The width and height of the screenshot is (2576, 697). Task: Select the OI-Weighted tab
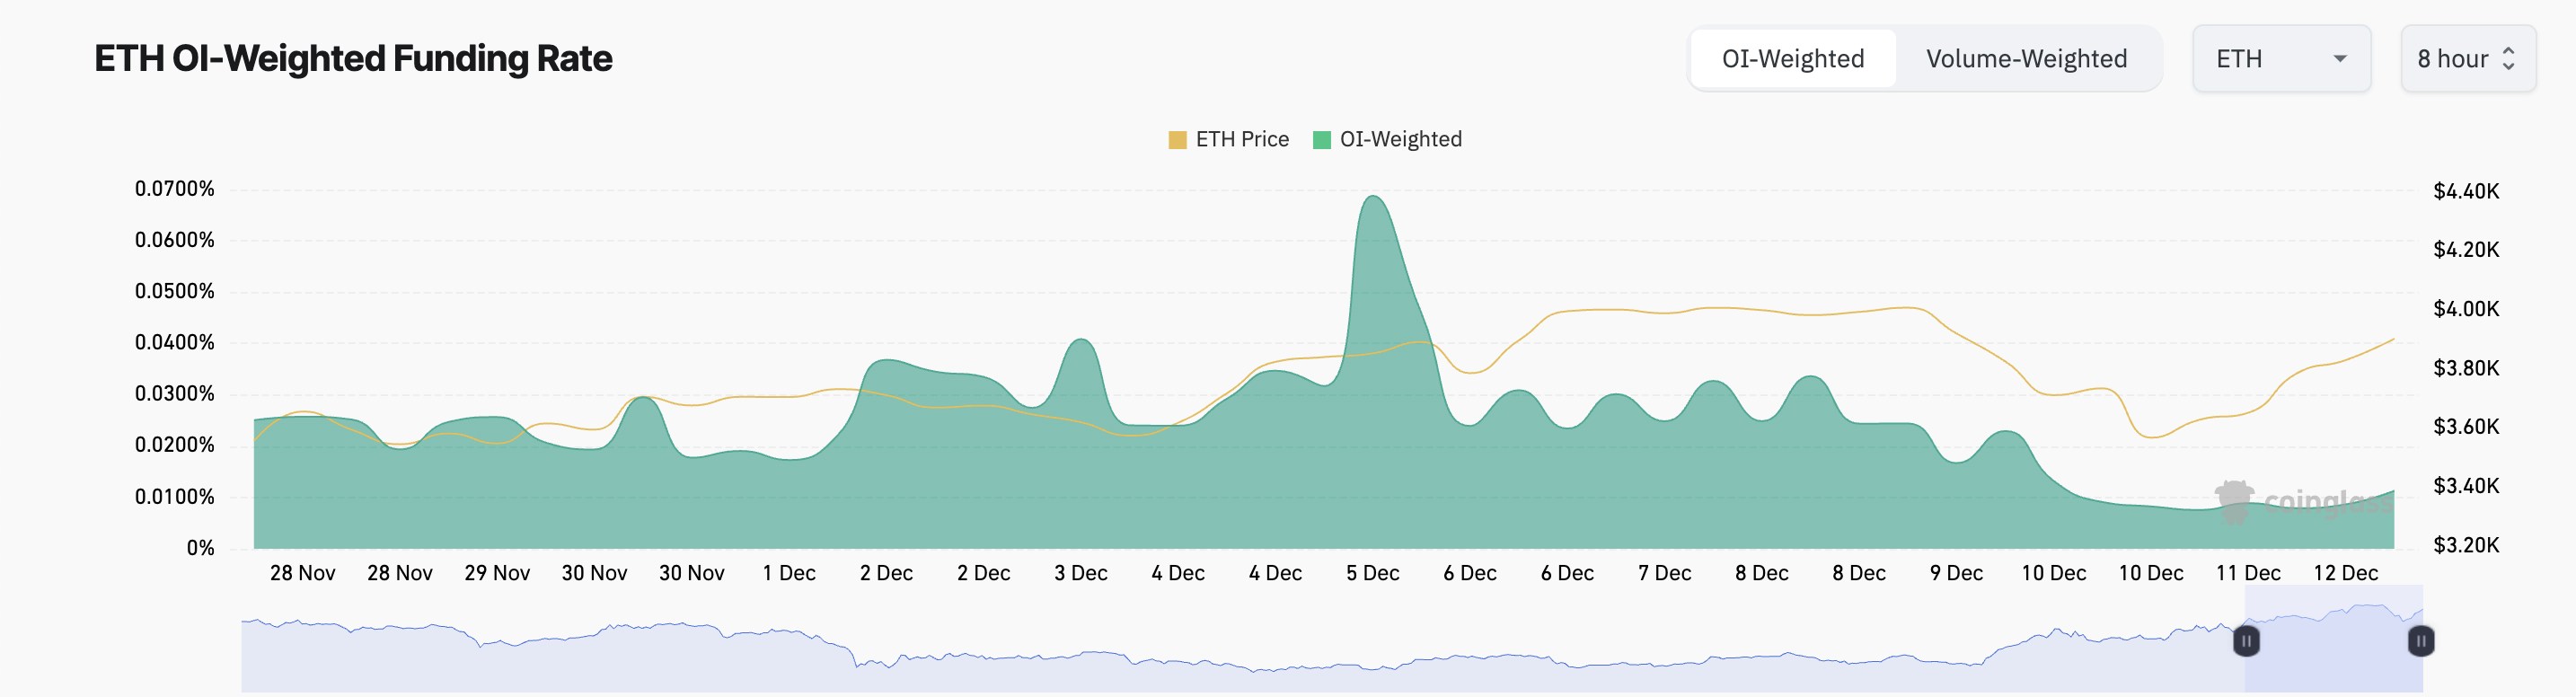[1792, 58]
